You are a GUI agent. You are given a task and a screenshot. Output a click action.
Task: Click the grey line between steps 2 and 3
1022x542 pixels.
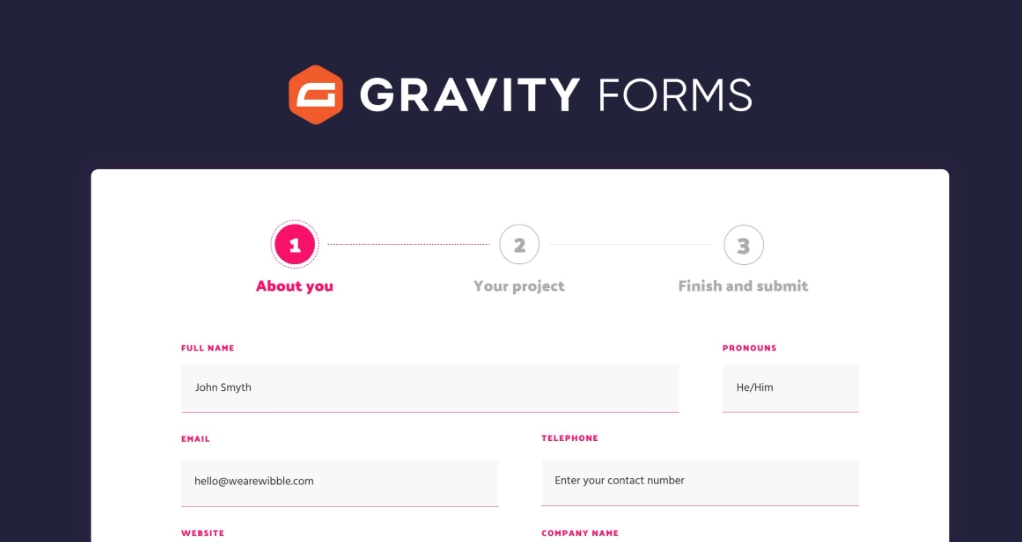[x=630, y=245]
